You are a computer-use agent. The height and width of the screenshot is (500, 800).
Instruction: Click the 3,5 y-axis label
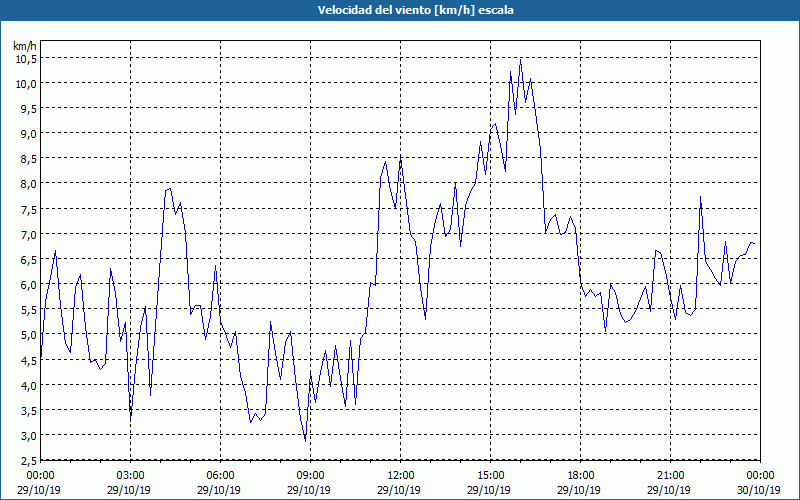click(29, 411)
